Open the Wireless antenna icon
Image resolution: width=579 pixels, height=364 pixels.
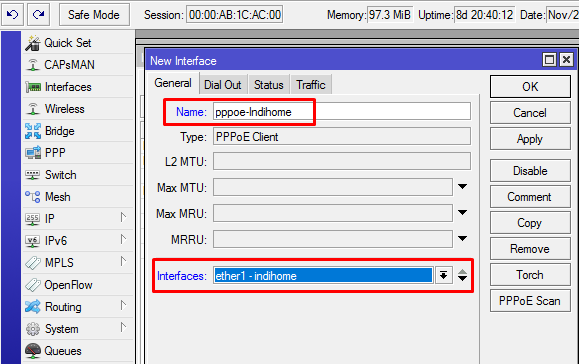32,109
